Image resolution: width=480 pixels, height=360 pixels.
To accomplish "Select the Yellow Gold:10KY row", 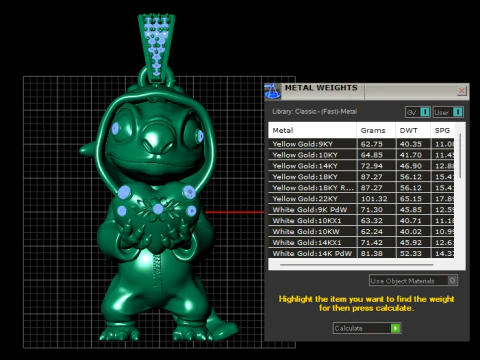I will (361, 155).
